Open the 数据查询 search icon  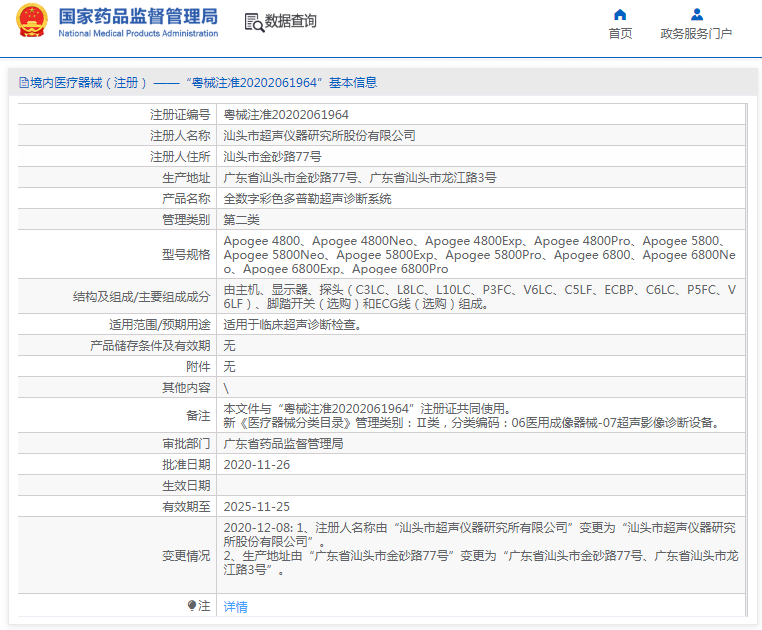(254, 22)
